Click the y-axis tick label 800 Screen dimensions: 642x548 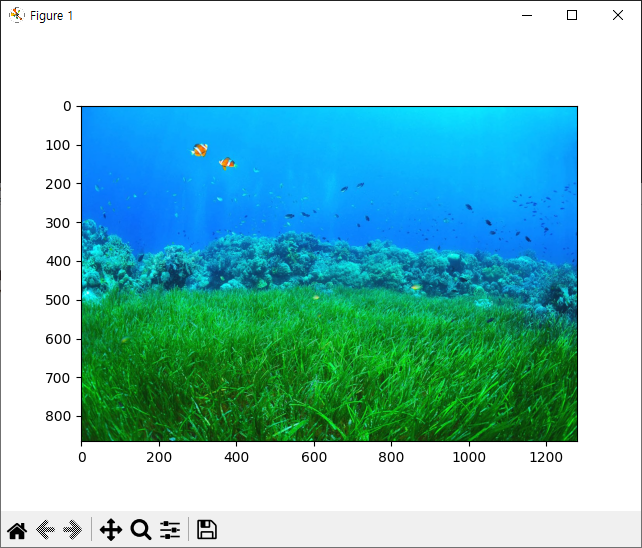[58, 416]
